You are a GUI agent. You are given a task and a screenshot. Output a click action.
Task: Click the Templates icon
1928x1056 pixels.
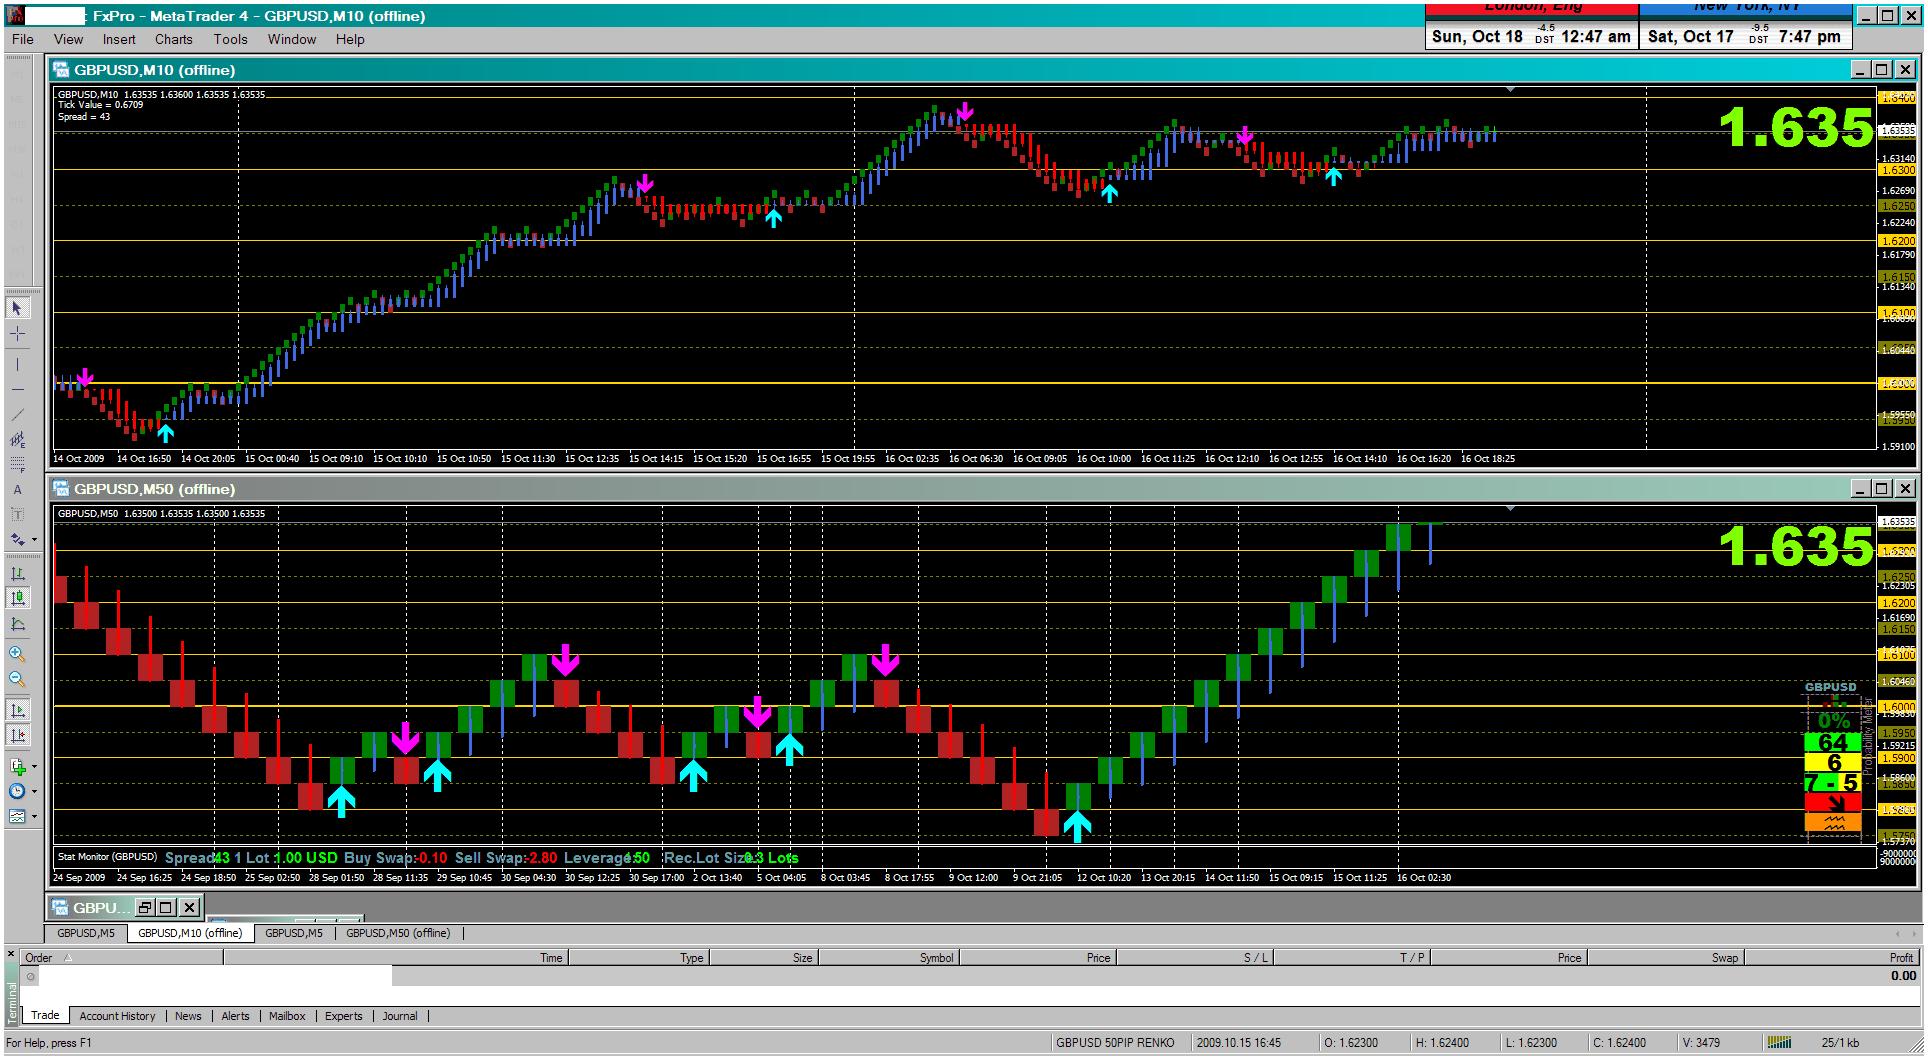pyautogui.click(x=17, y=817)
